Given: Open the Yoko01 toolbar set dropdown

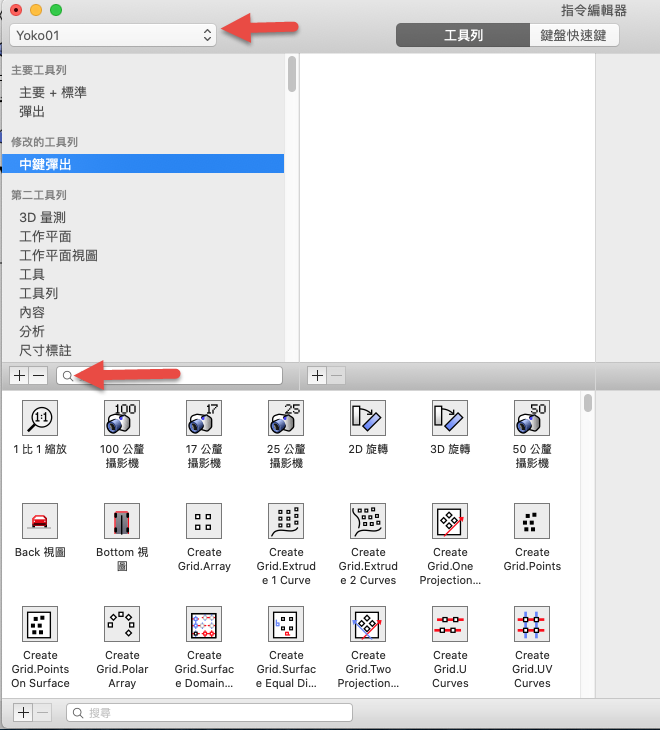Looking at the screenshot, I should coord(113,35).
